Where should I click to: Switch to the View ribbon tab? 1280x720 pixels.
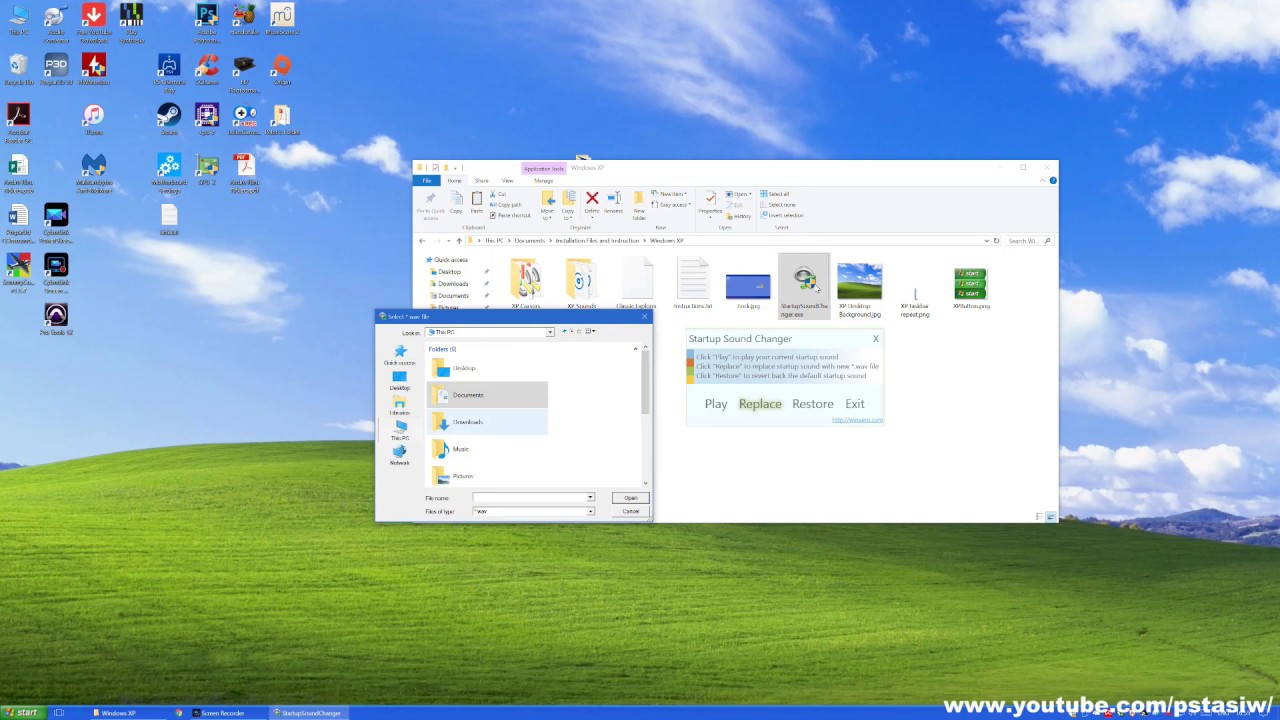tap(507, 181)
